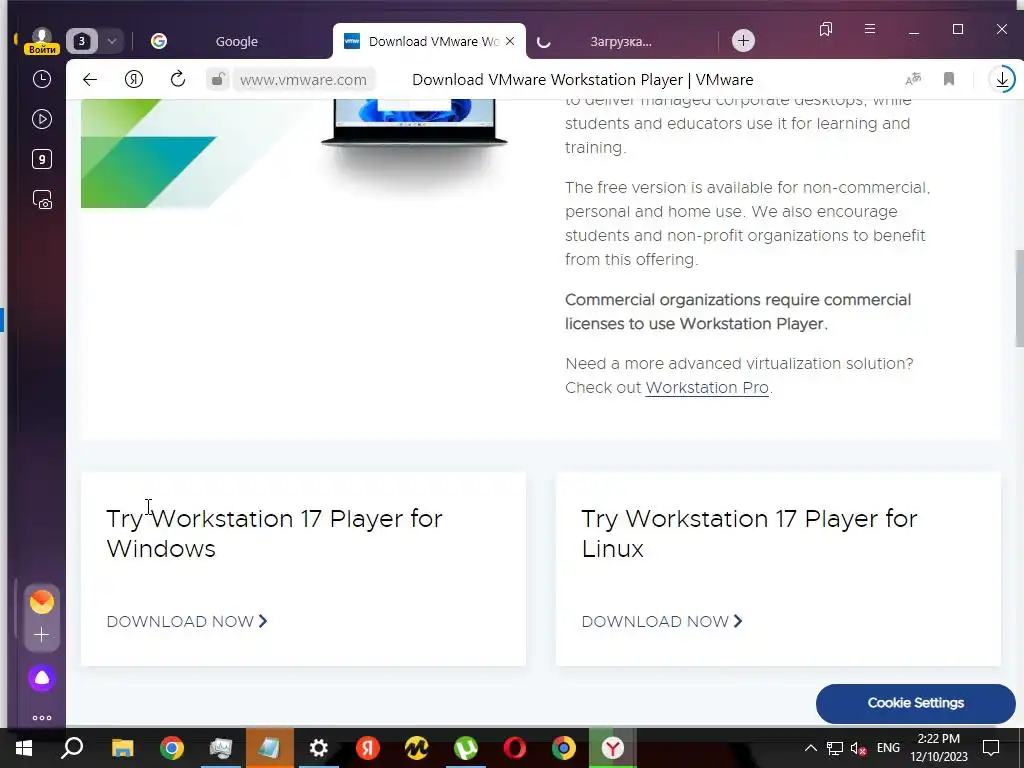Open Cookie Settings
The height and width of the screenshot is (768, 1024).
(x=916, y=703)
